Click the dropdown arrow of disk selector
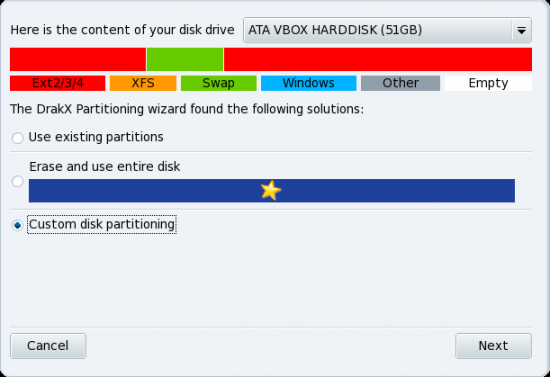550x377 pixels. (521, 31)
